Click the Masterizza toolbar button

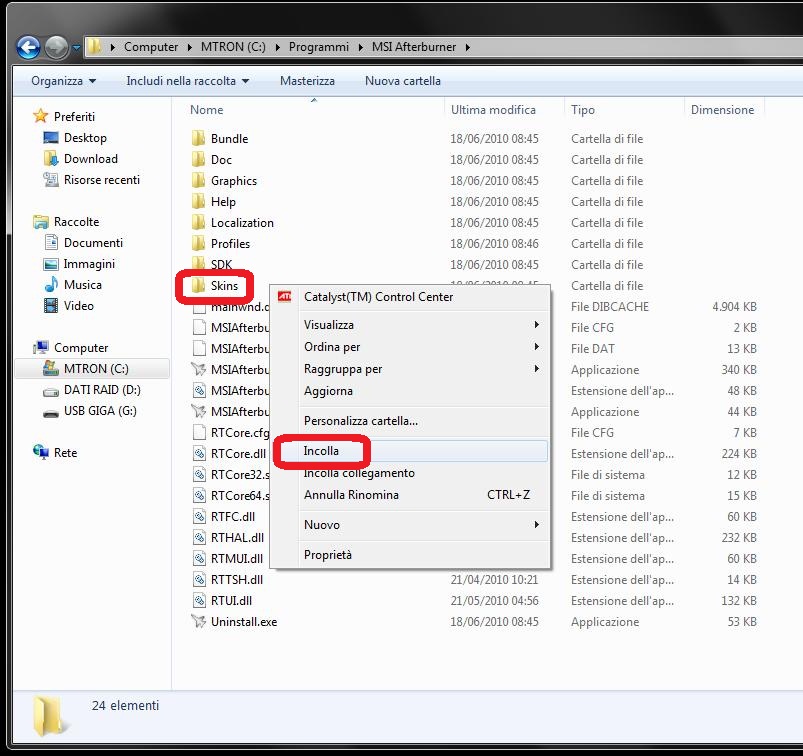[x=307, y=81]
